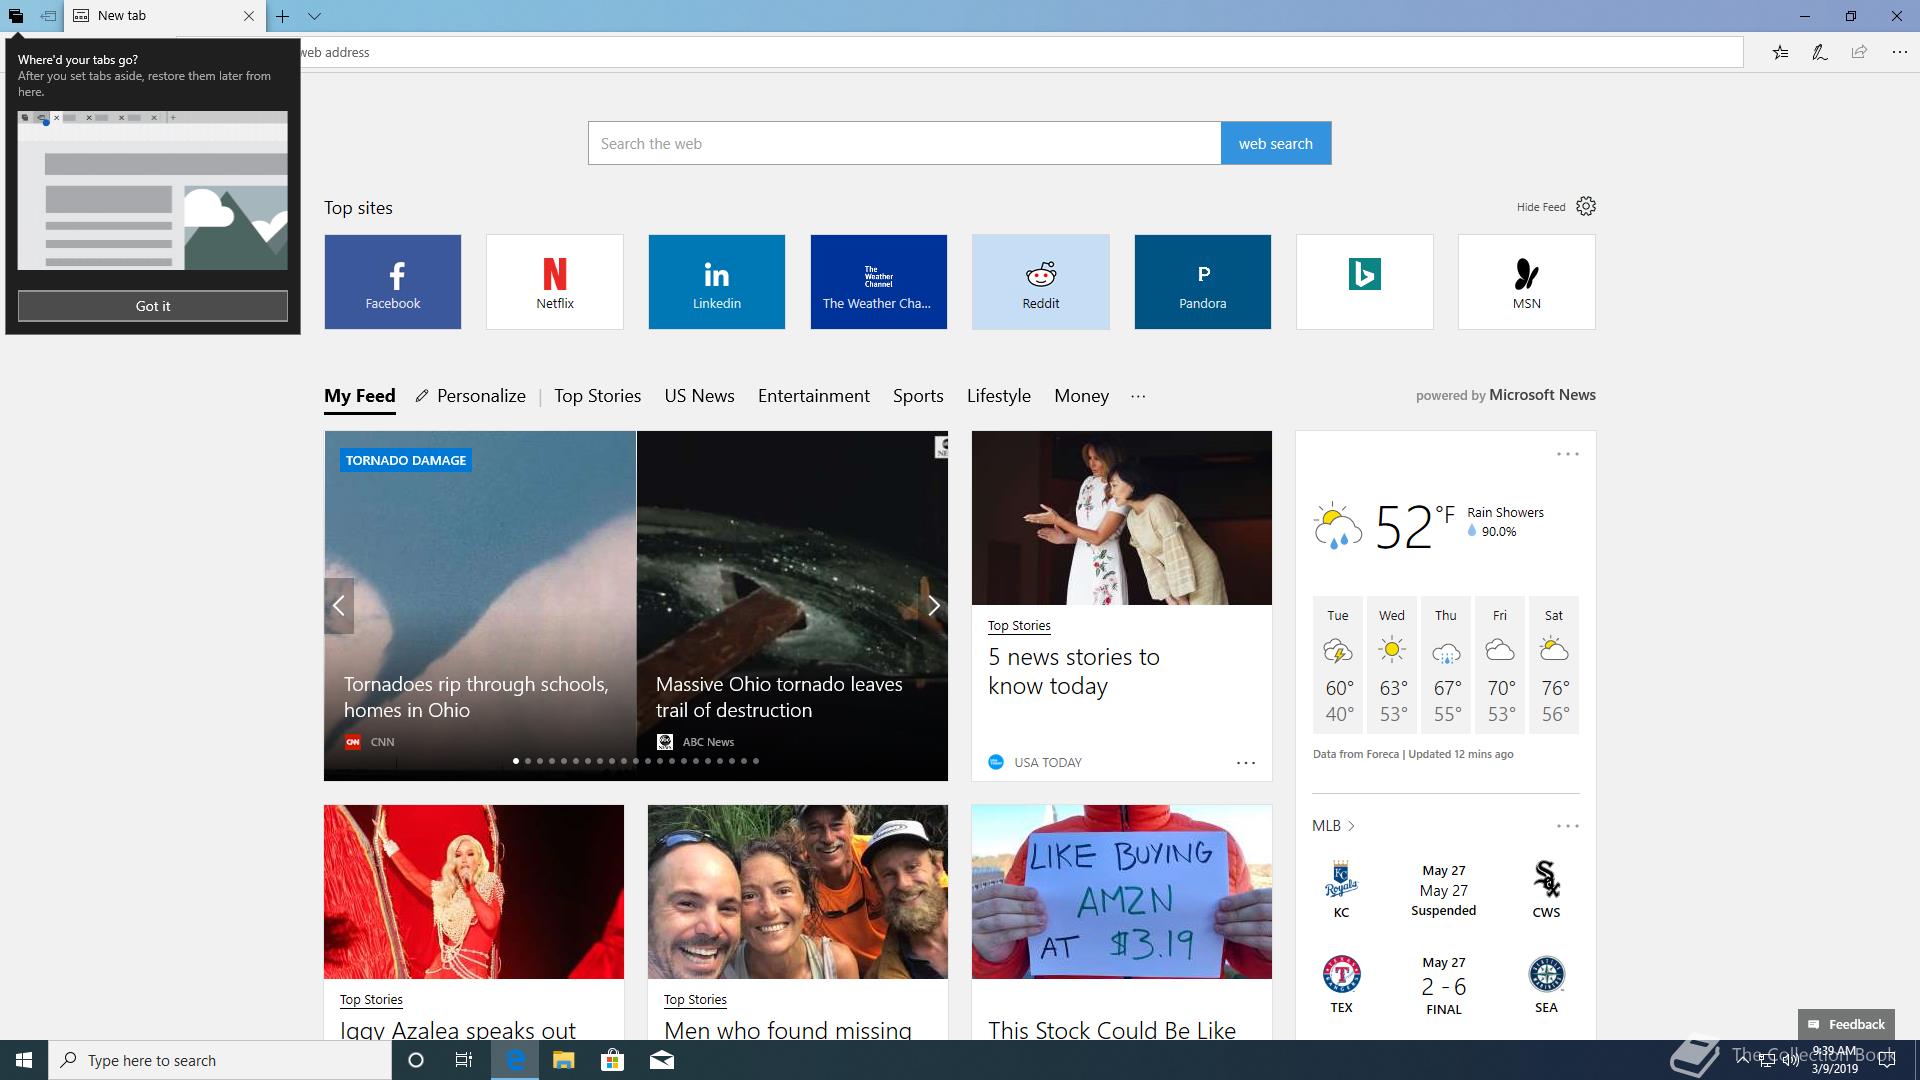Switch to Money tab
The width and height of the screenshot is (1920, 1080).
point(1081,396)
